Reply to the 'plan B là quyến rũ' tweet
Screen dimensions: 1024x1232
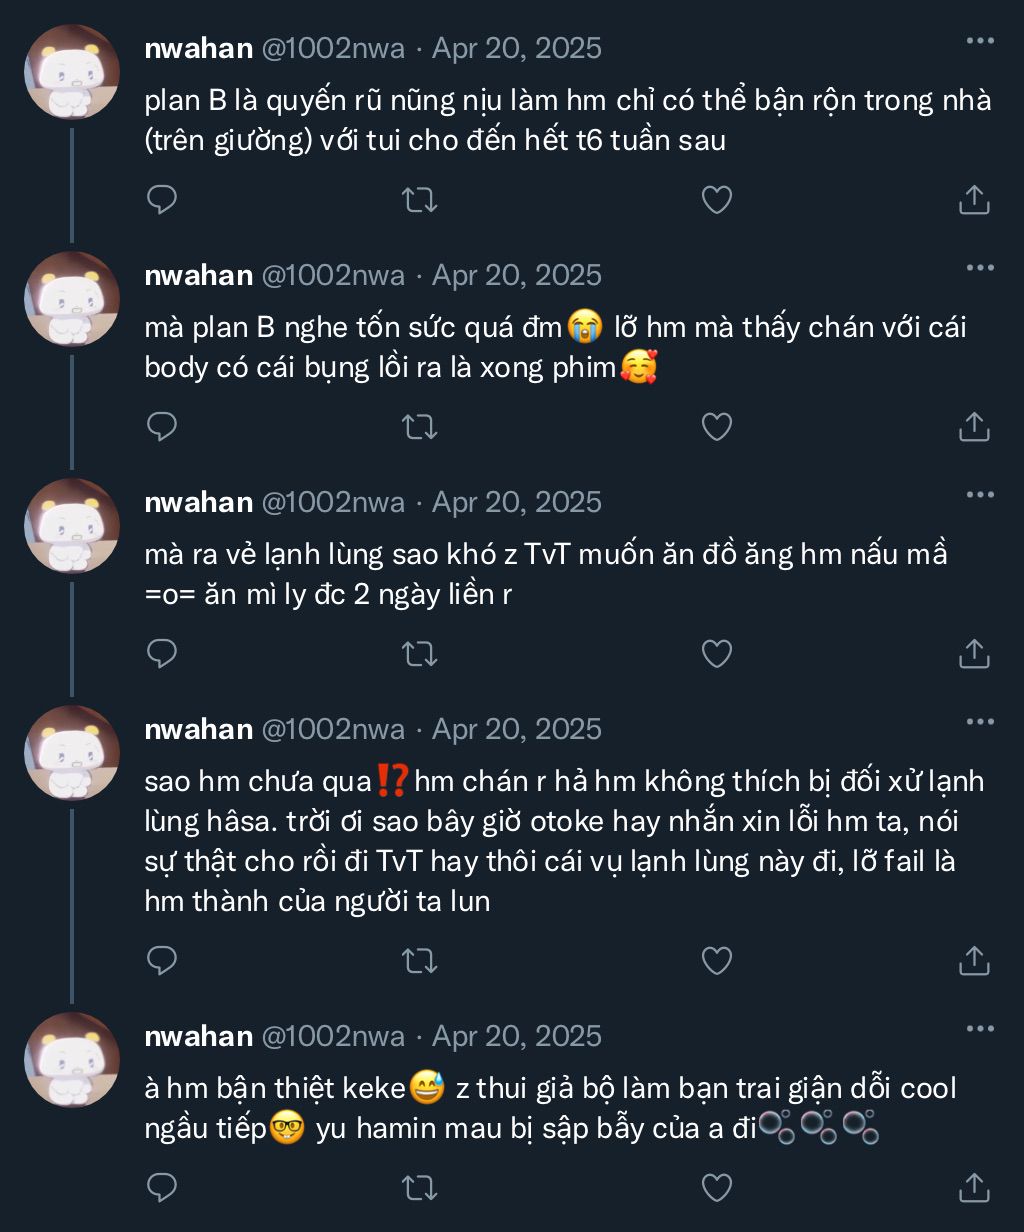pyautogui.click(x=162, y=200)
